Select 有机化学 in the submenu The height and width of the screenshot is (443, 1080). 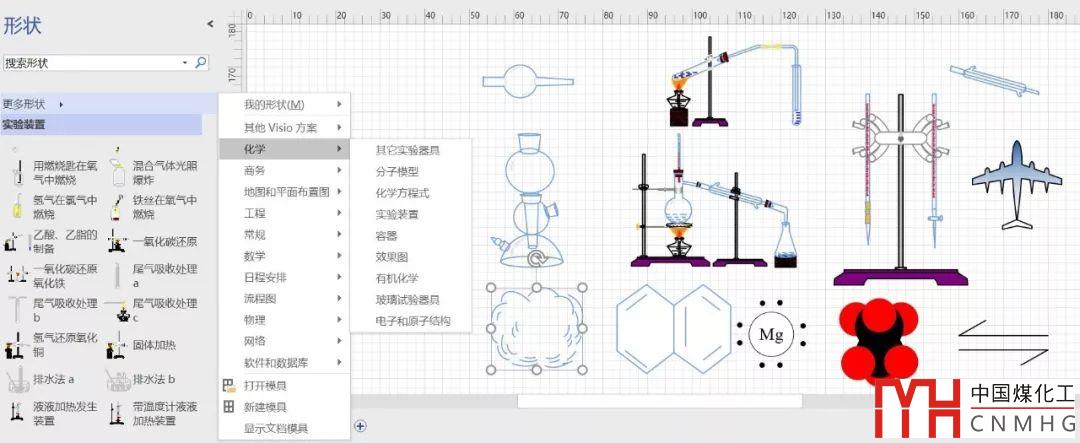(397, 278)
